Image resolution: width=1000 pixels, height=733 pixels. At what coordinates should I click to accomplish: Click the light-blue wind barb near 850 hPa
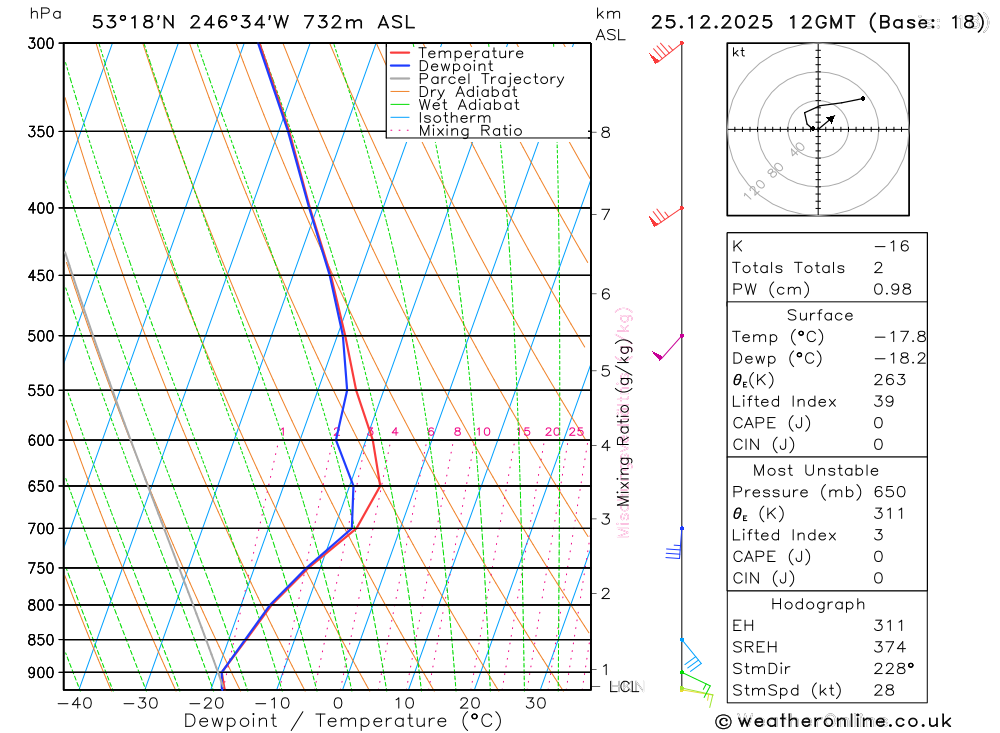click(691, 654)
